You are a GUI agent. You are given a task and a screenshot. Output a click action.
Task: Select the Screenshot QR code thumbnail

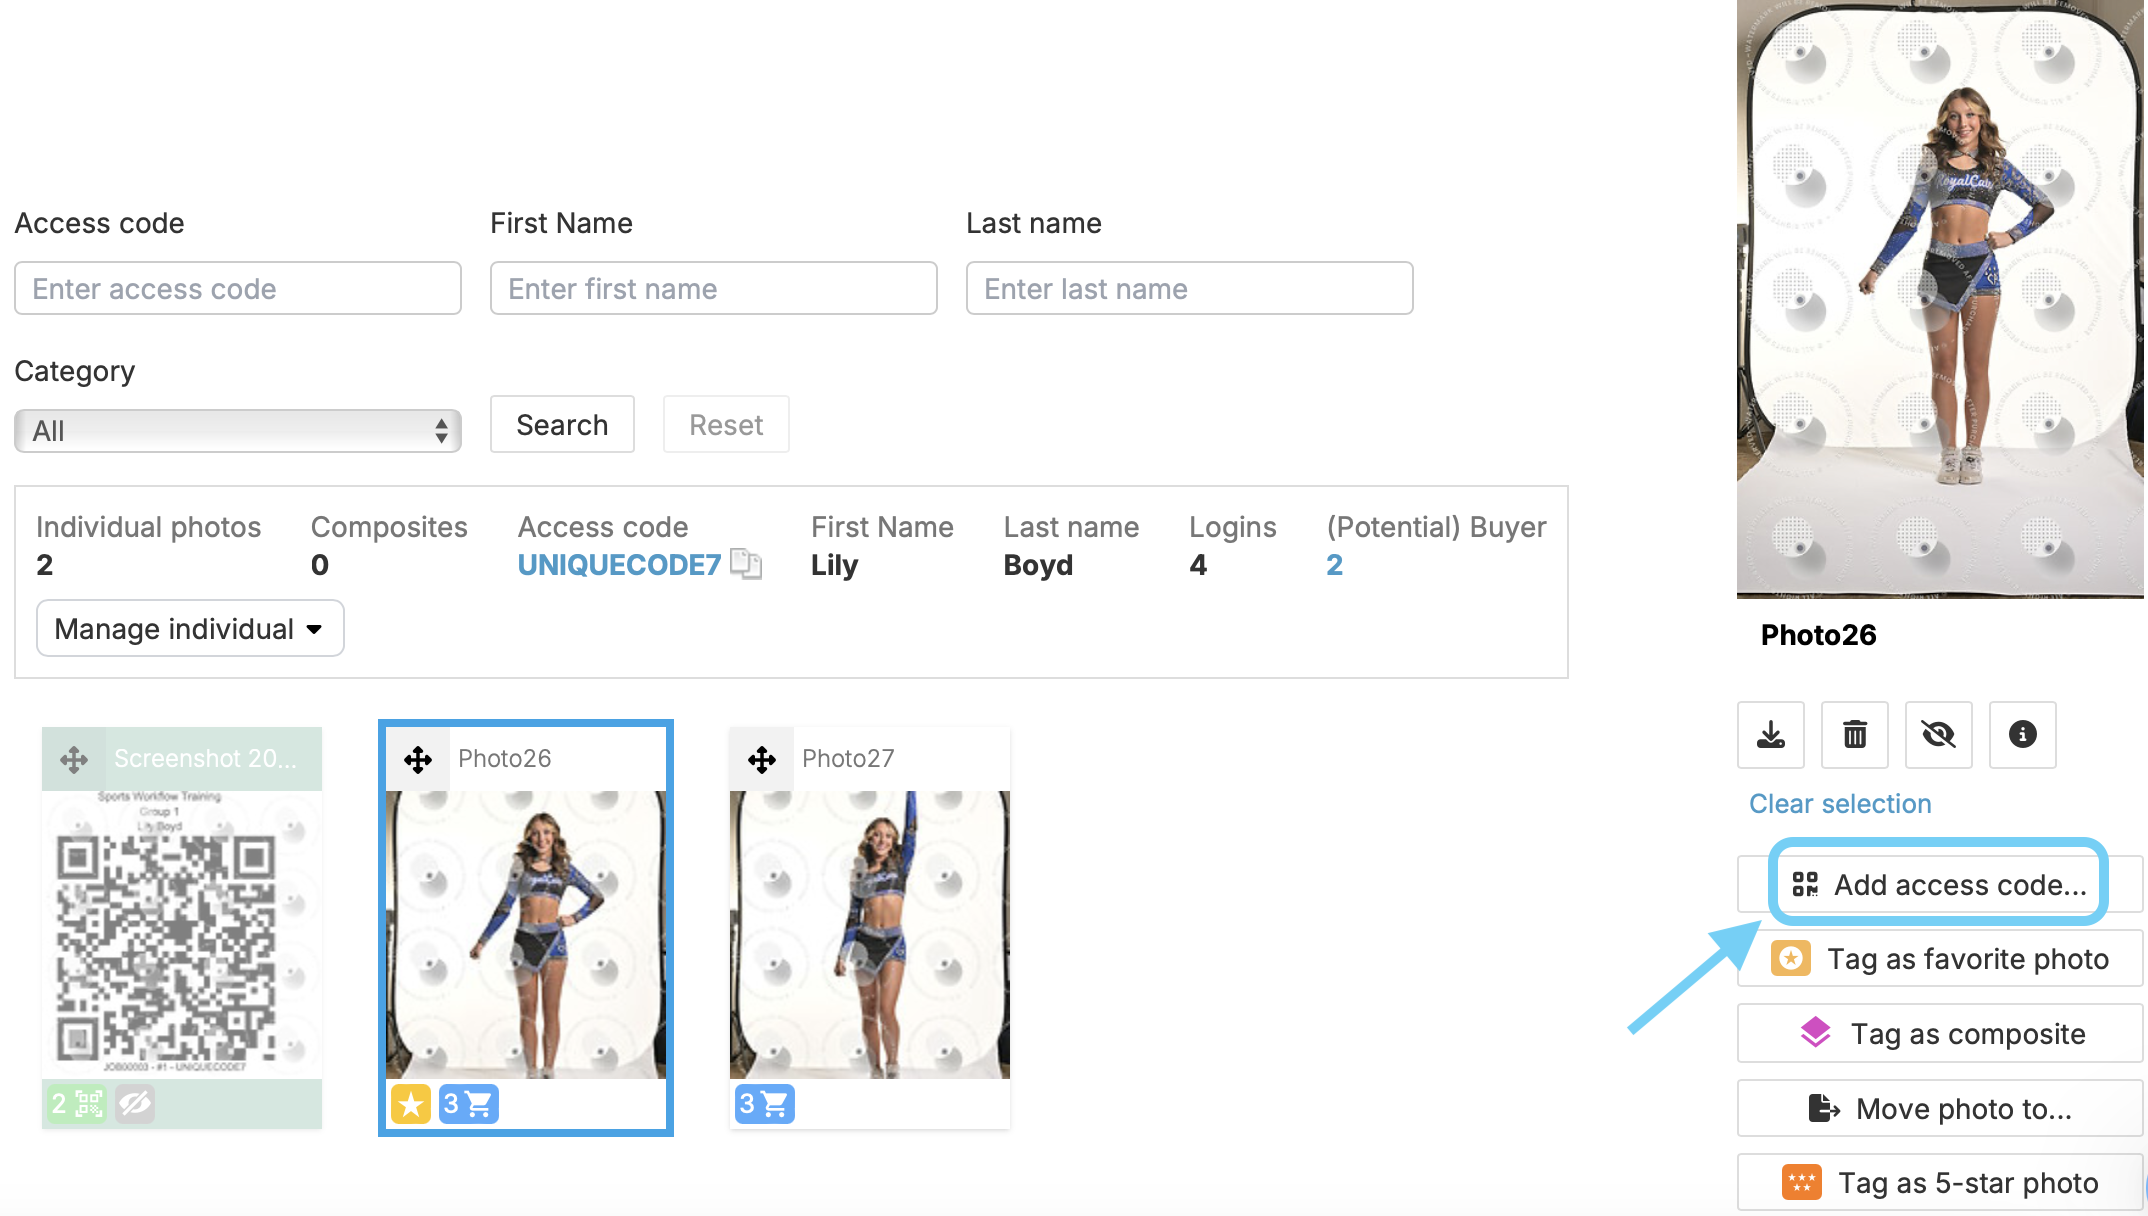pyautogui.click(x=182, y=934)
